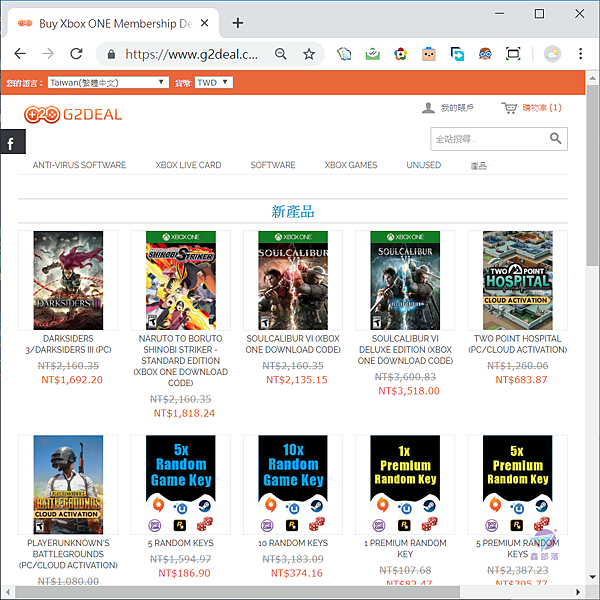
Task: Click the 10x Random Game Key image
Action: point(293,484)
